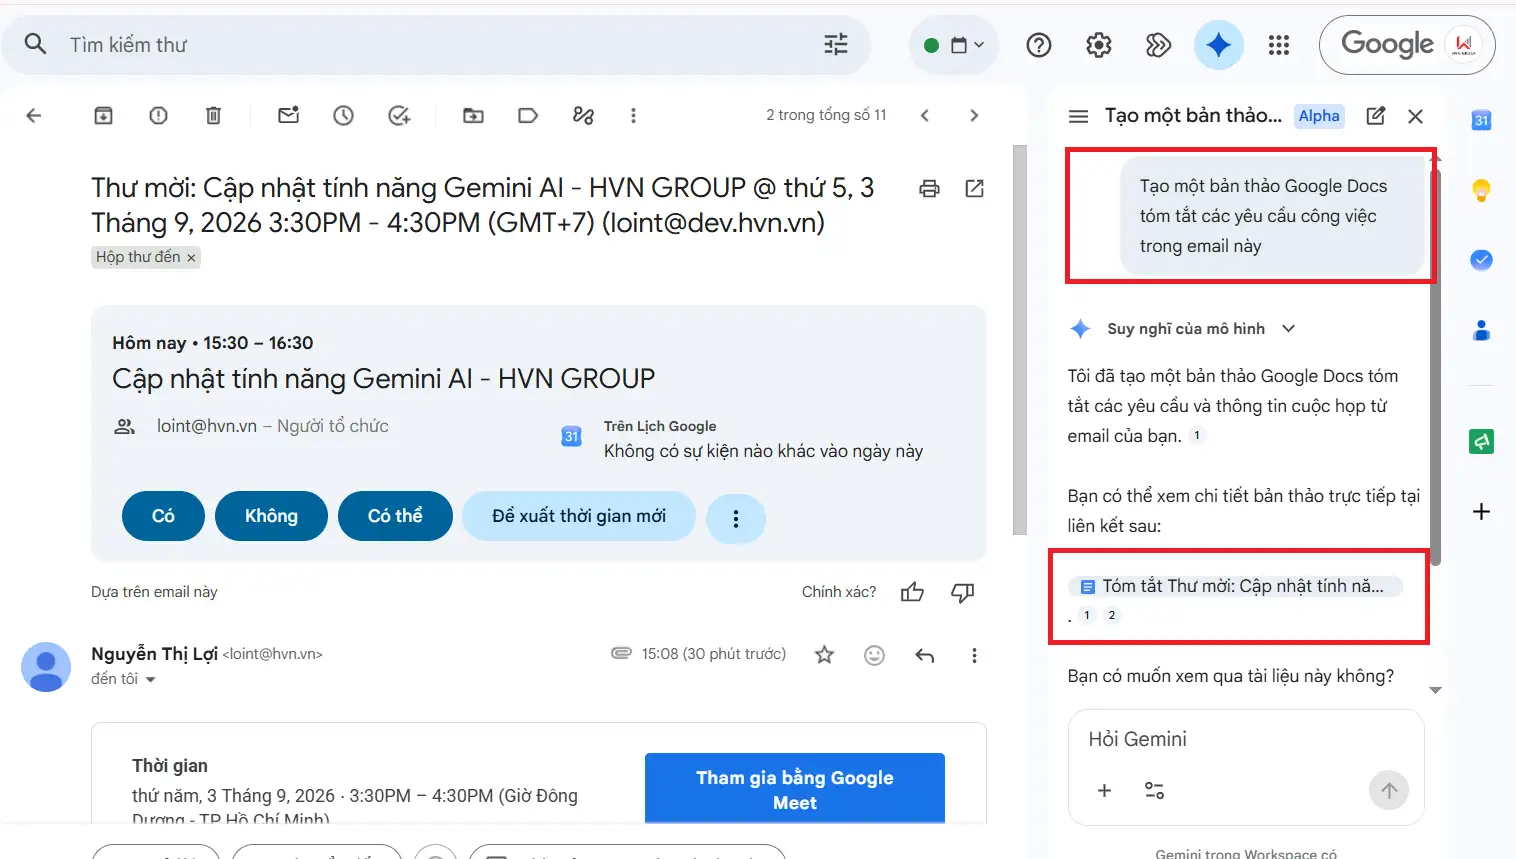Reply to Nguyễn Thị Lợi's email
The image size is (1516, 859).
[925, 656]
